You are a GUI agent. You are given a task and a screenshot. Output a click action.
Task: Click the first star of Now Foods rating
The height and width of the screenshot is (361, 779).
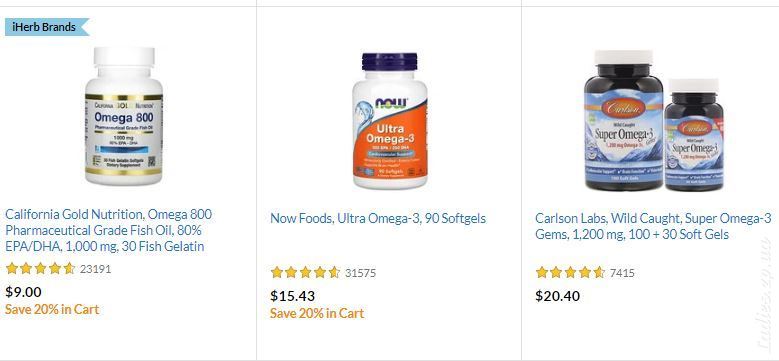coord(277,273)
